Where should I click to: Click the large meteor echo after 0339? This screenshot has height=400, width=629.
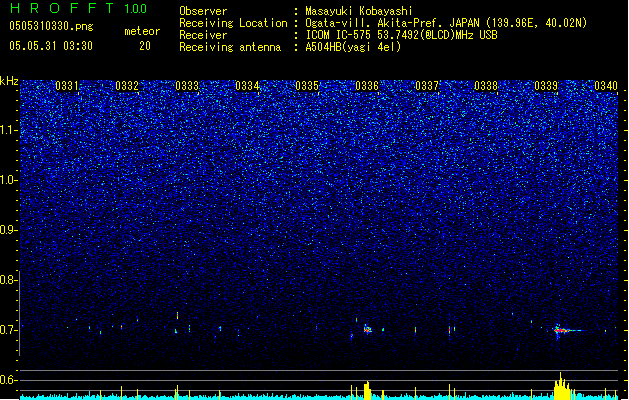[564, 331]
